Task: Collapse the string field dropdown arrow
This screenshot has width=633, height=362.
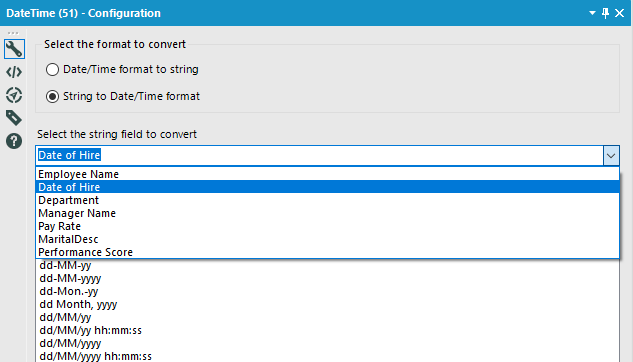Action: point(611,155)
